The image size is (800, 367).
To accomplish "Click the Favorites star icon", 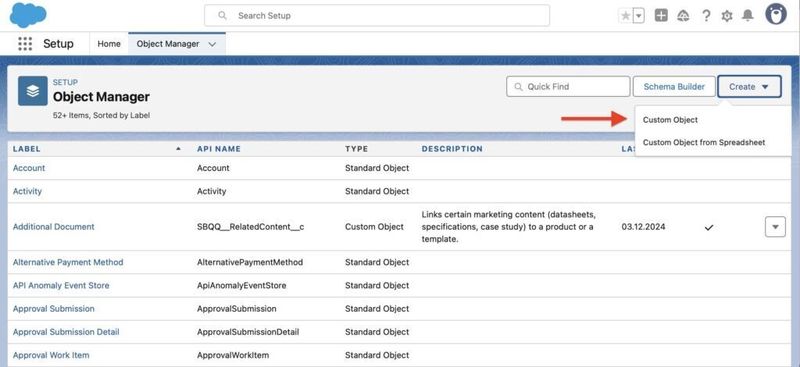I will (625, 16).
